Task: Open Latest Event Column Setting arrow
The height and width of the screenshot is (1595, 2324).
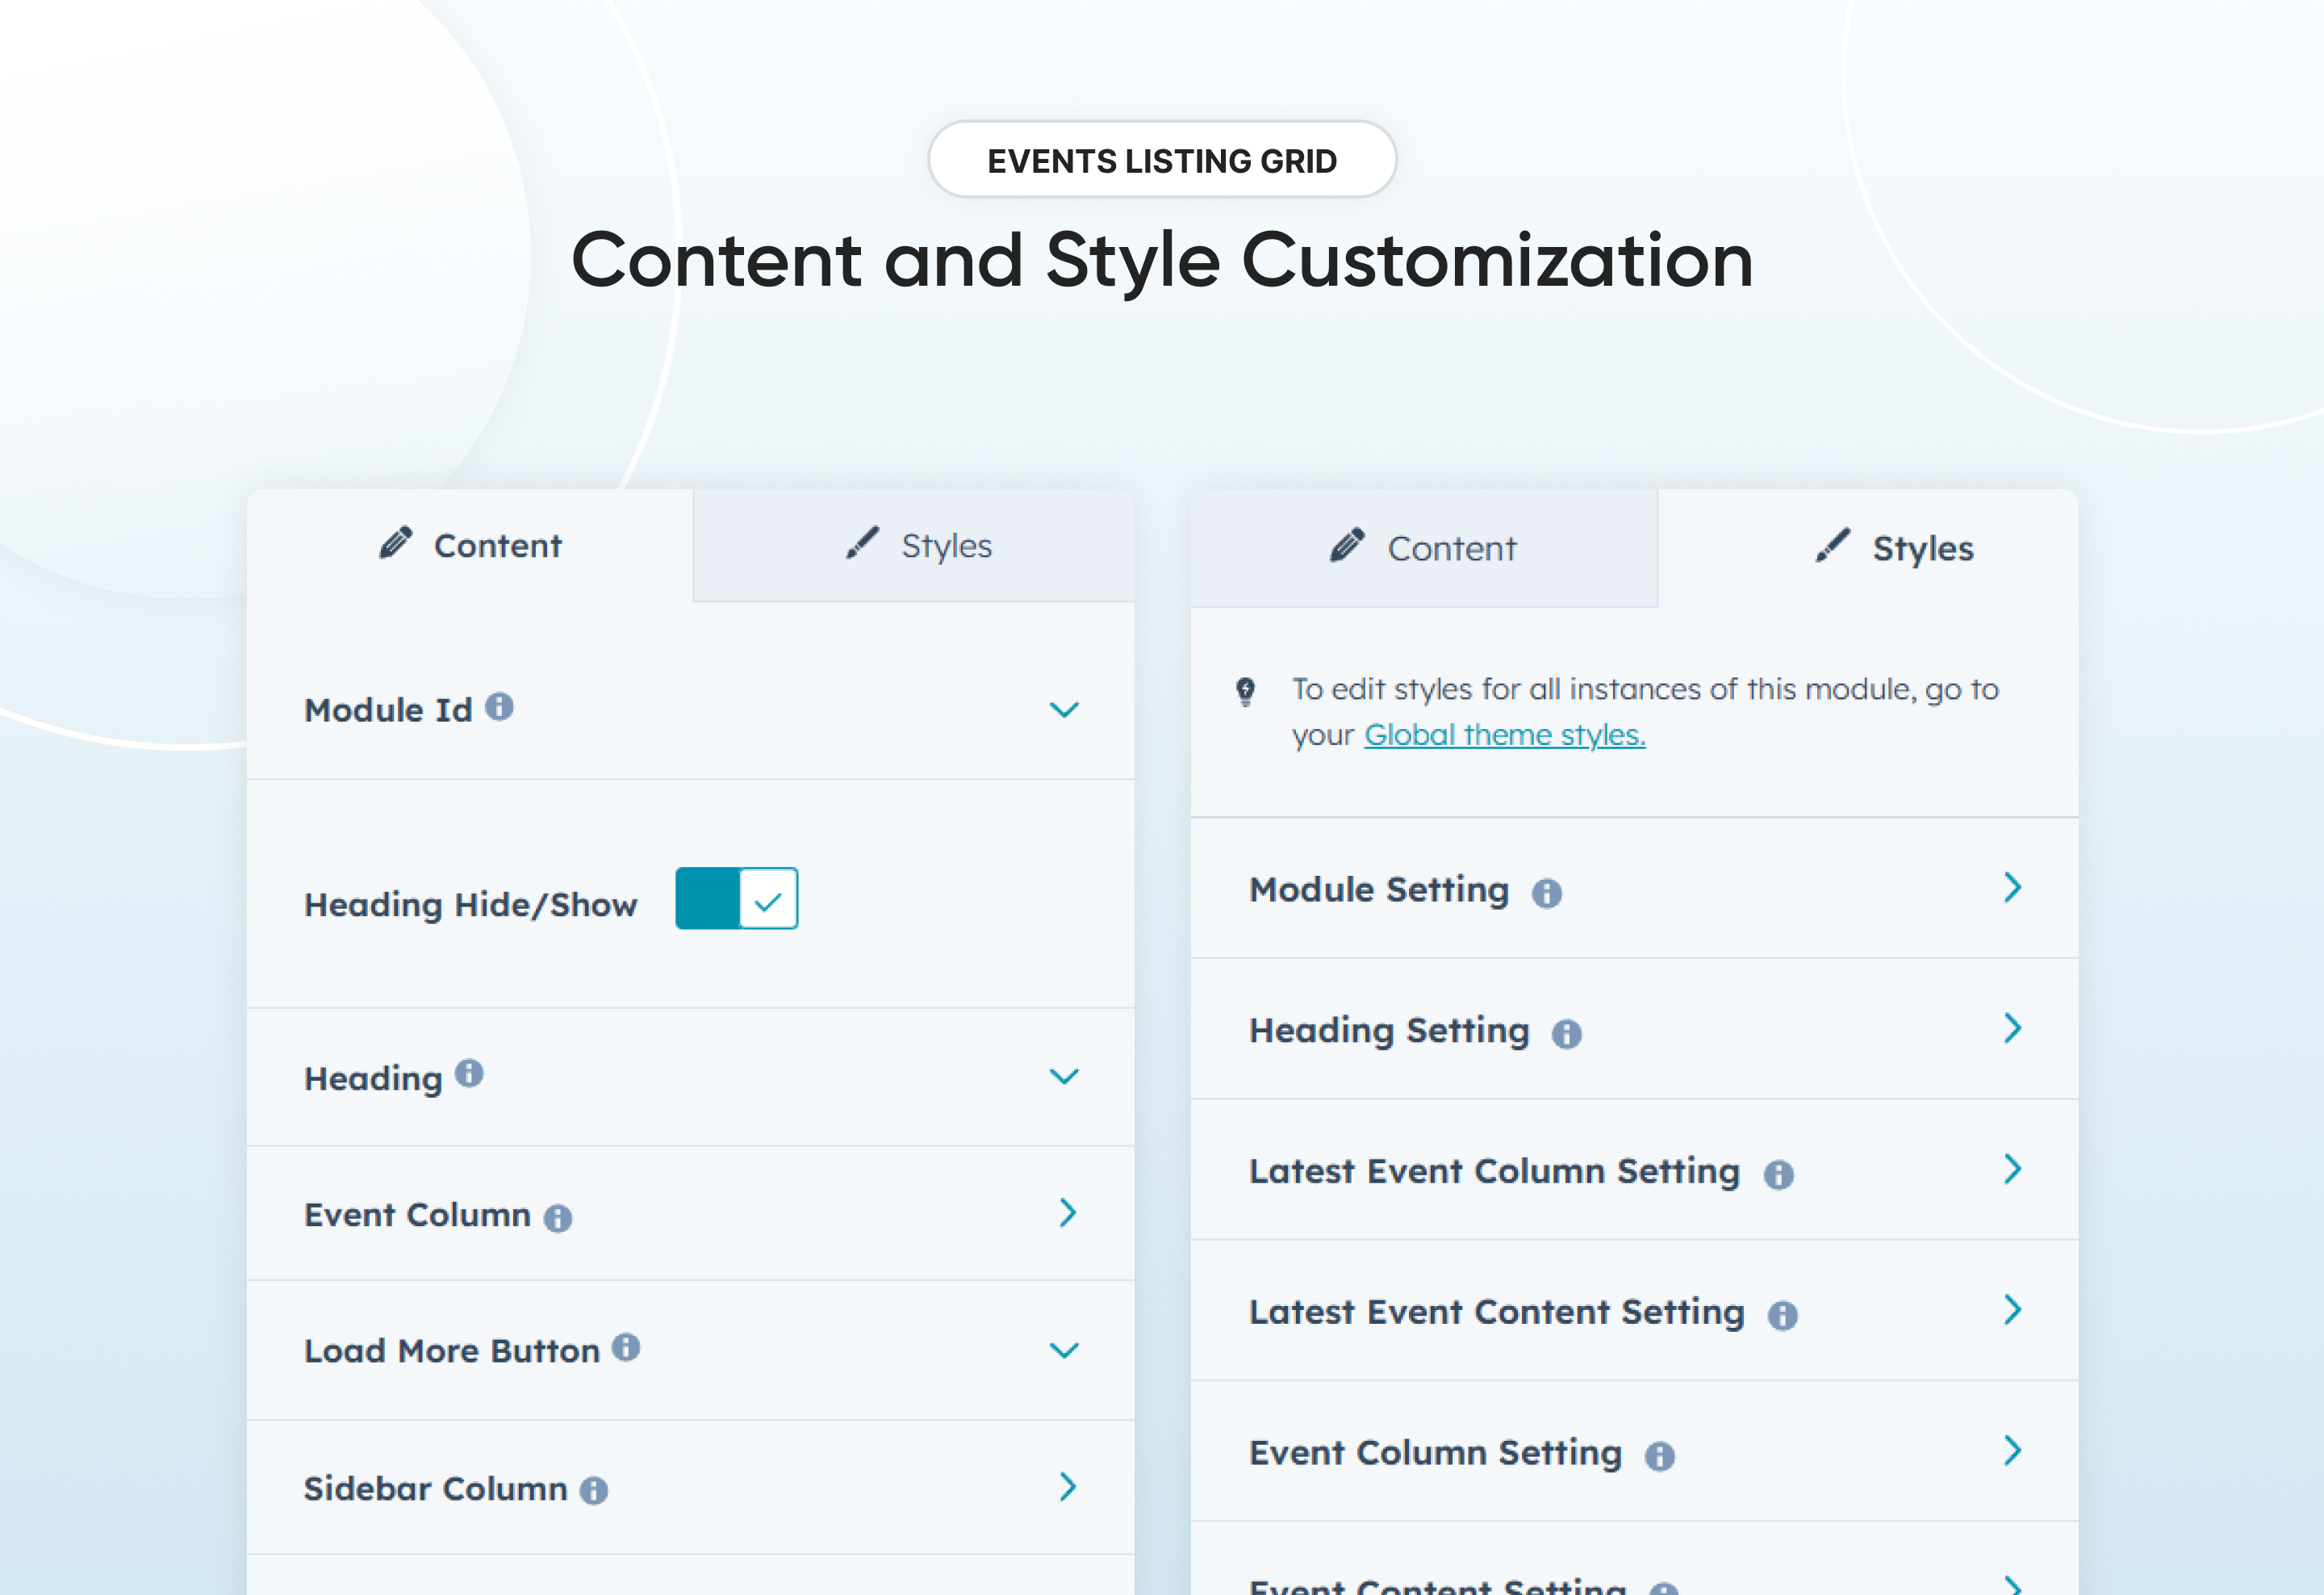Action: pyautogui.click(x=2012, y=1169)
